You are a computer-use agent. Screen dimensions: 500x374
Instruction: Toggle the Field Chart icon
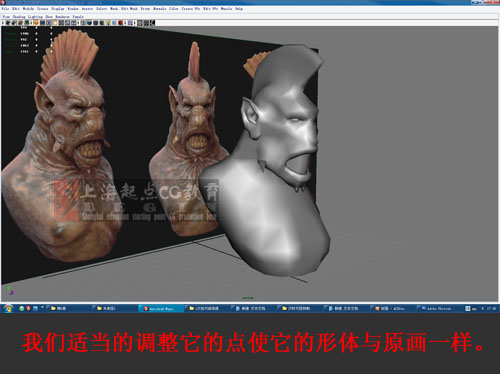pyautogui.click(x=61, y=23)
